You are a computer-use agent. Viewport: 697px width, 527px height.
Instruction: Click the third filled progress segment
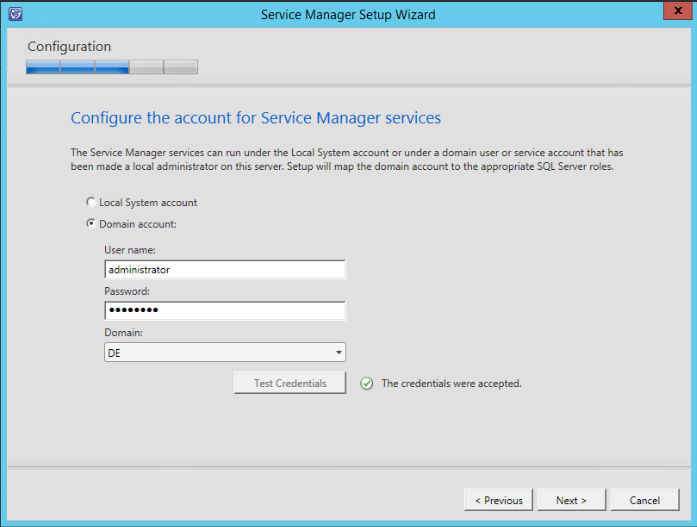click(x=112, y=68)
